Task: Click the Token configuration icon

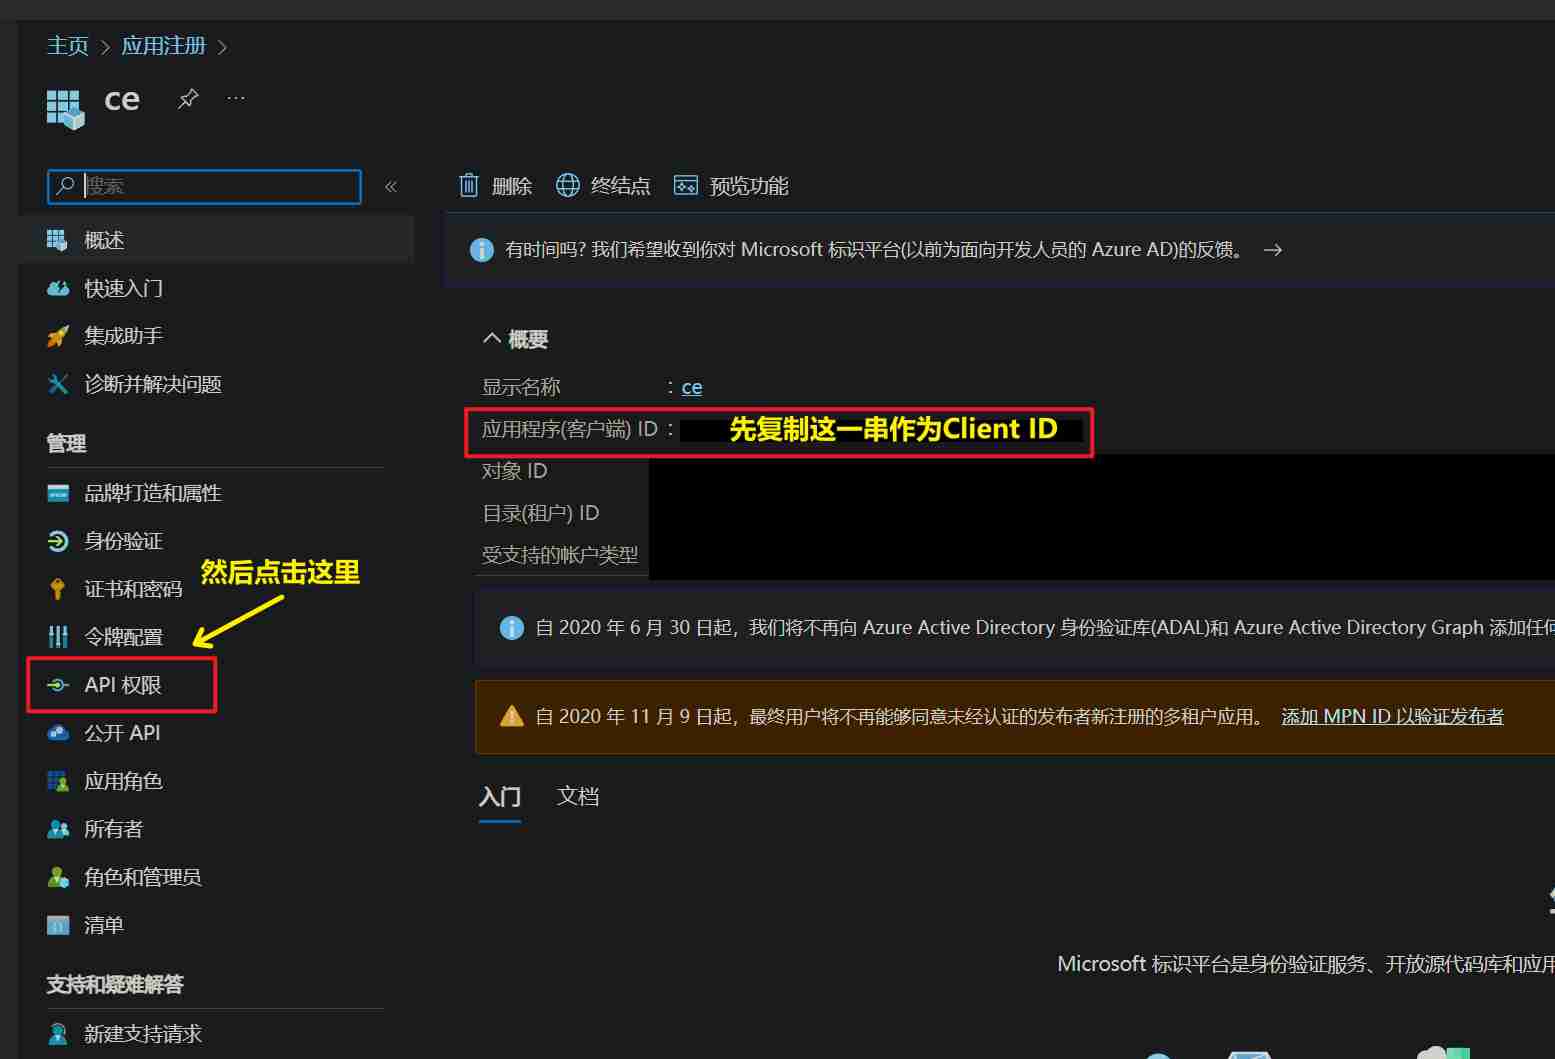Action: click(58, 637)
